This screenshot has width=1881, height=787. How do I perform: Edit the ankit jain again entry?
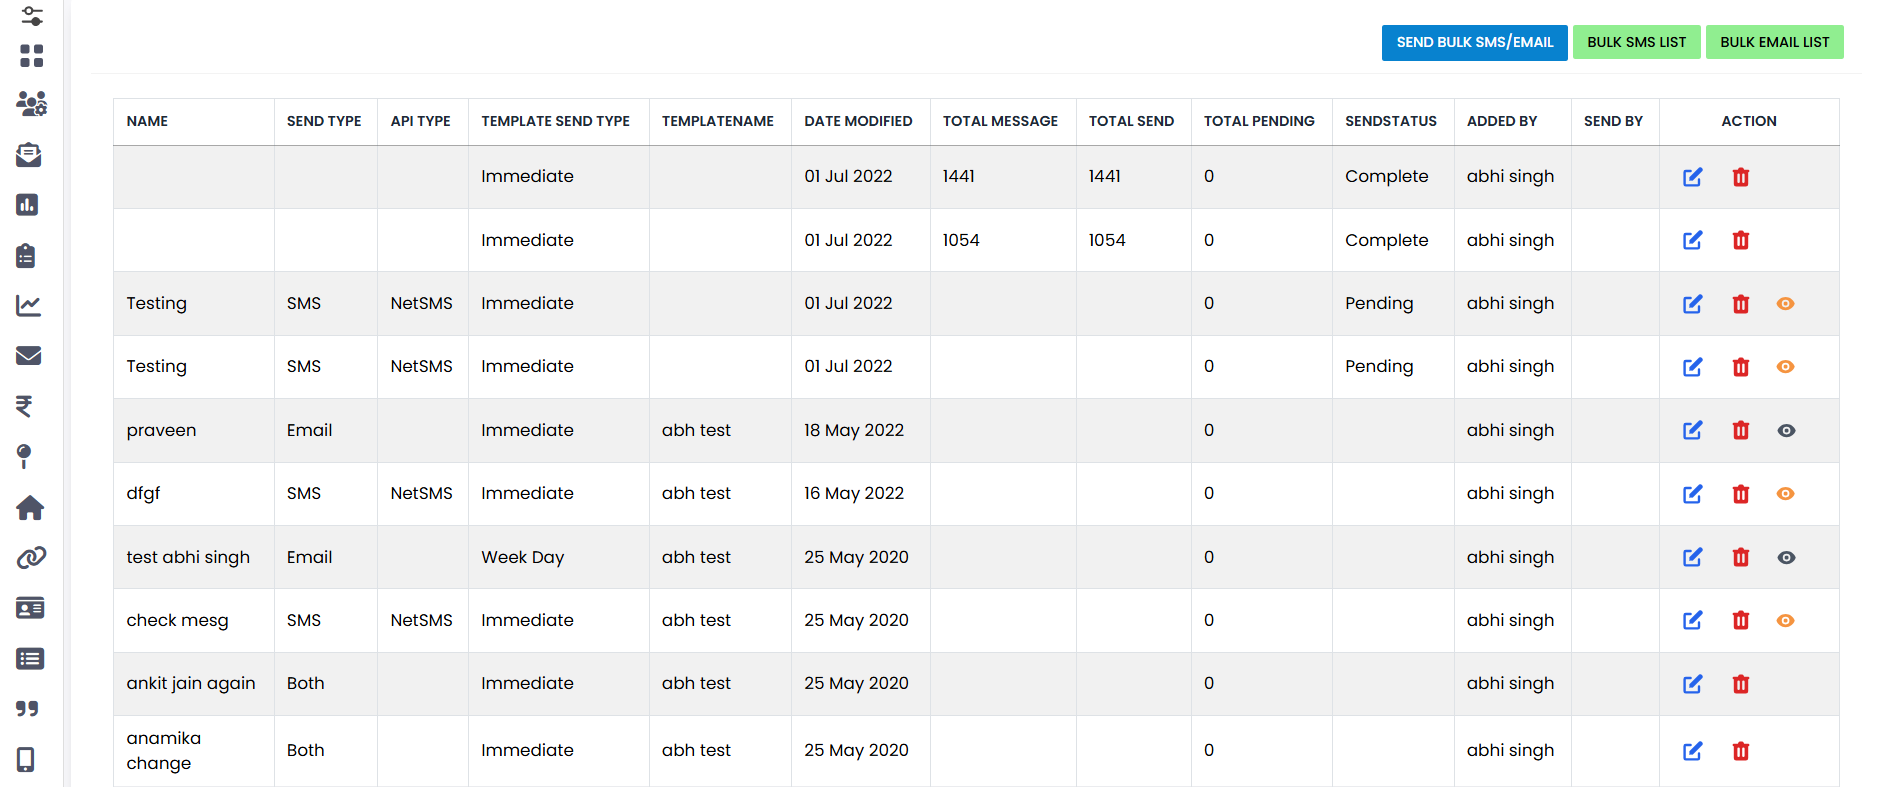(x=1692, y=684)
